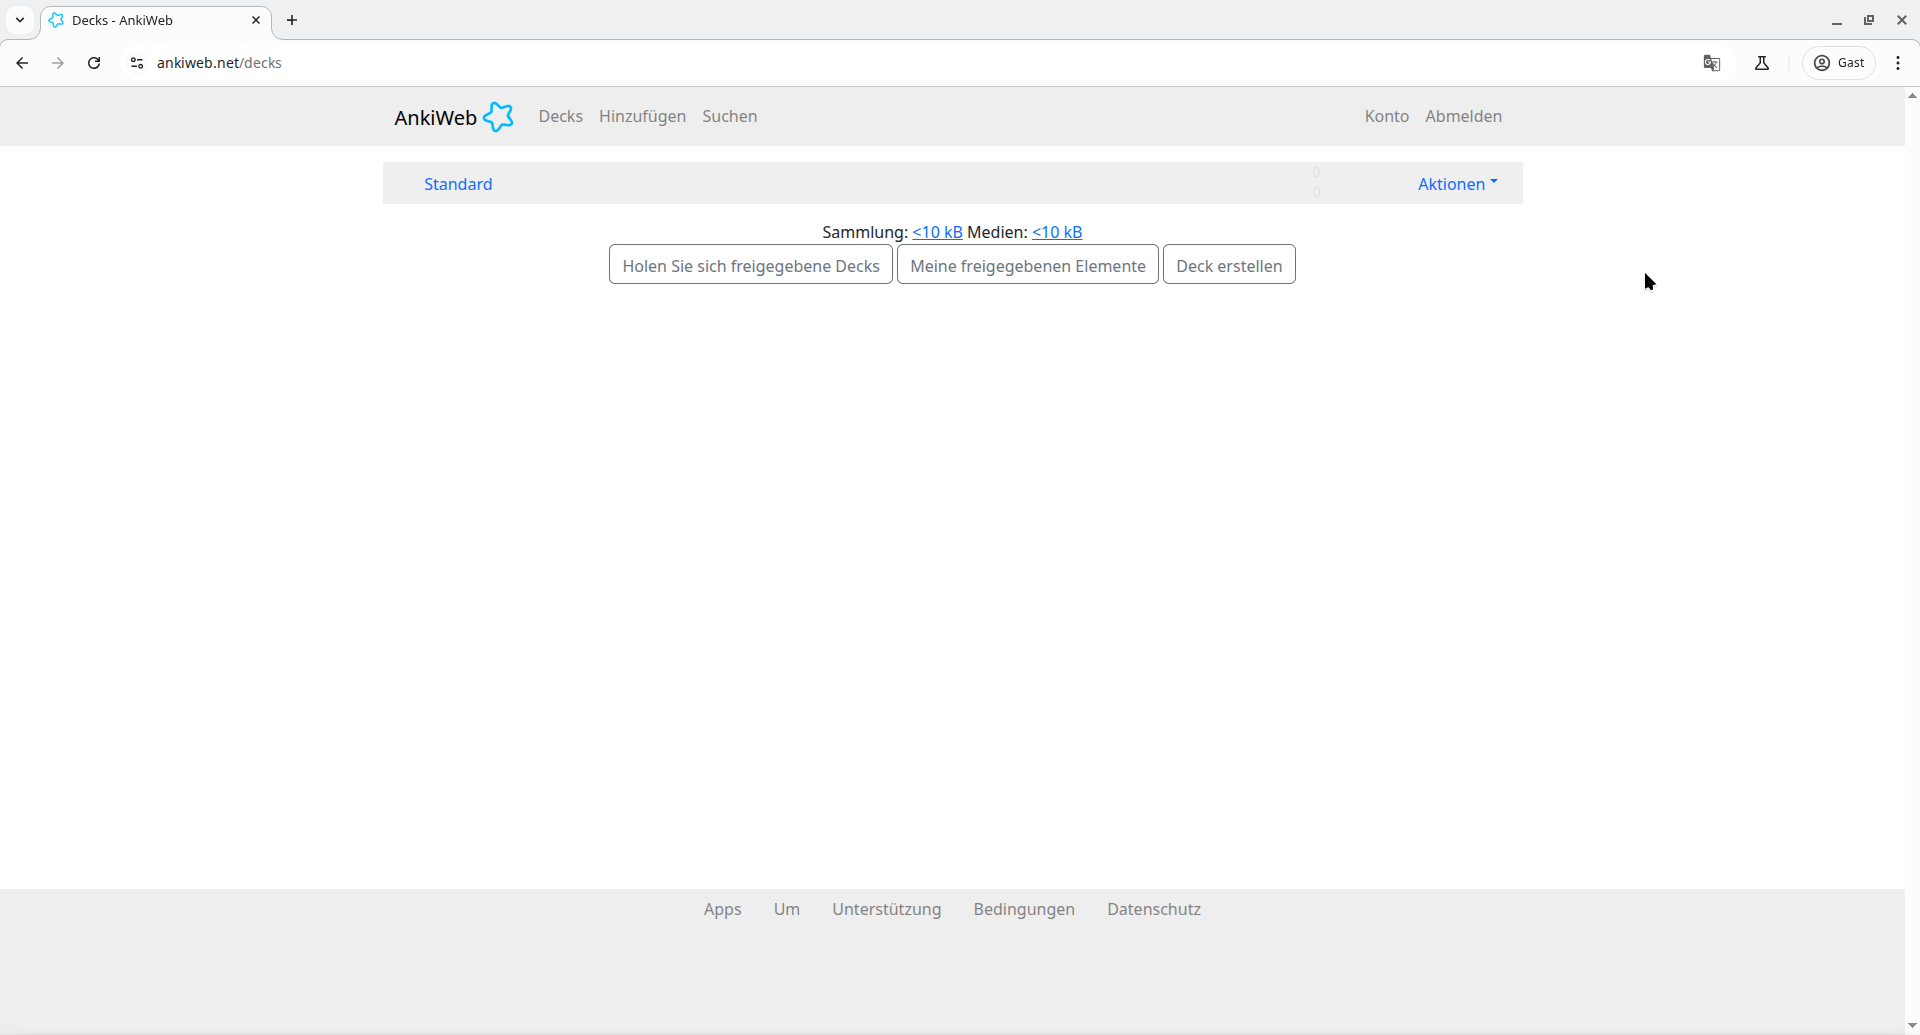
Task: Open Apps link in footer
Action: click(722, 909)
